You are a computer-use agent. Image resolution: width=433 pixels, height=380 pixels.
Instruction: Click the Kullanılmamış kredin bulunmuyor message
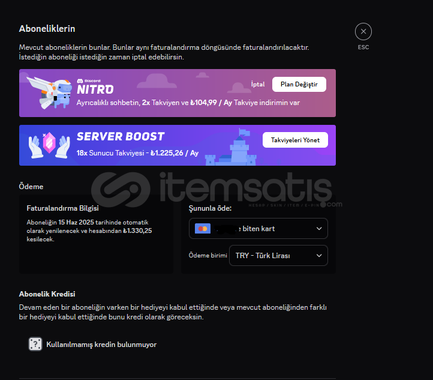[x=101, y=344]
